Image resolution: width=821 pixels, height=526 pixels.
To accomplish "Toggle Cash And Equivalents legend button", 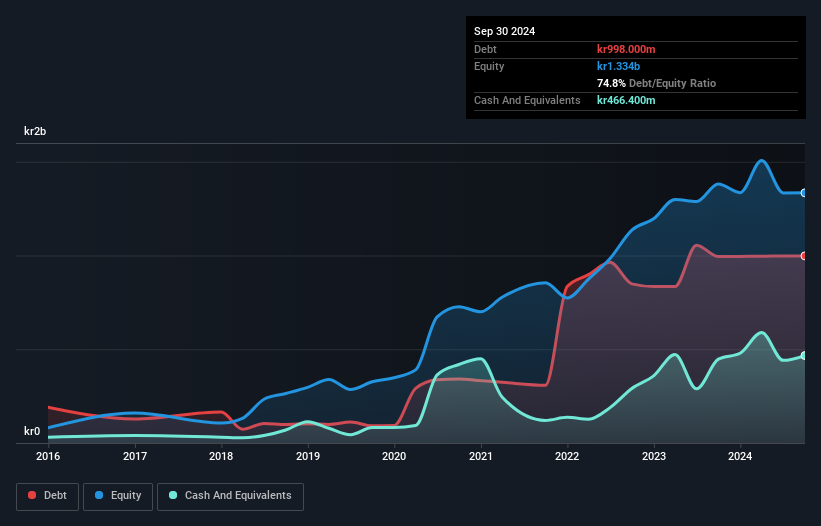I will coord(230,496).
